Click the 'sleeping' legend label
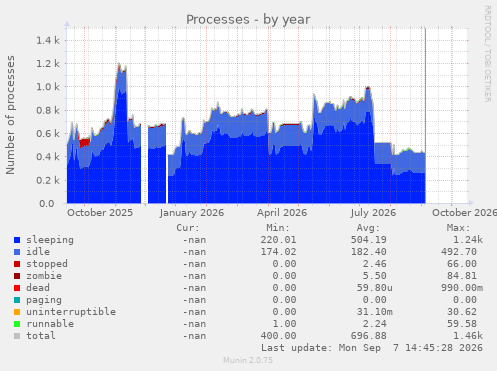The image size is (497, 371). click(x=50, y=240)
